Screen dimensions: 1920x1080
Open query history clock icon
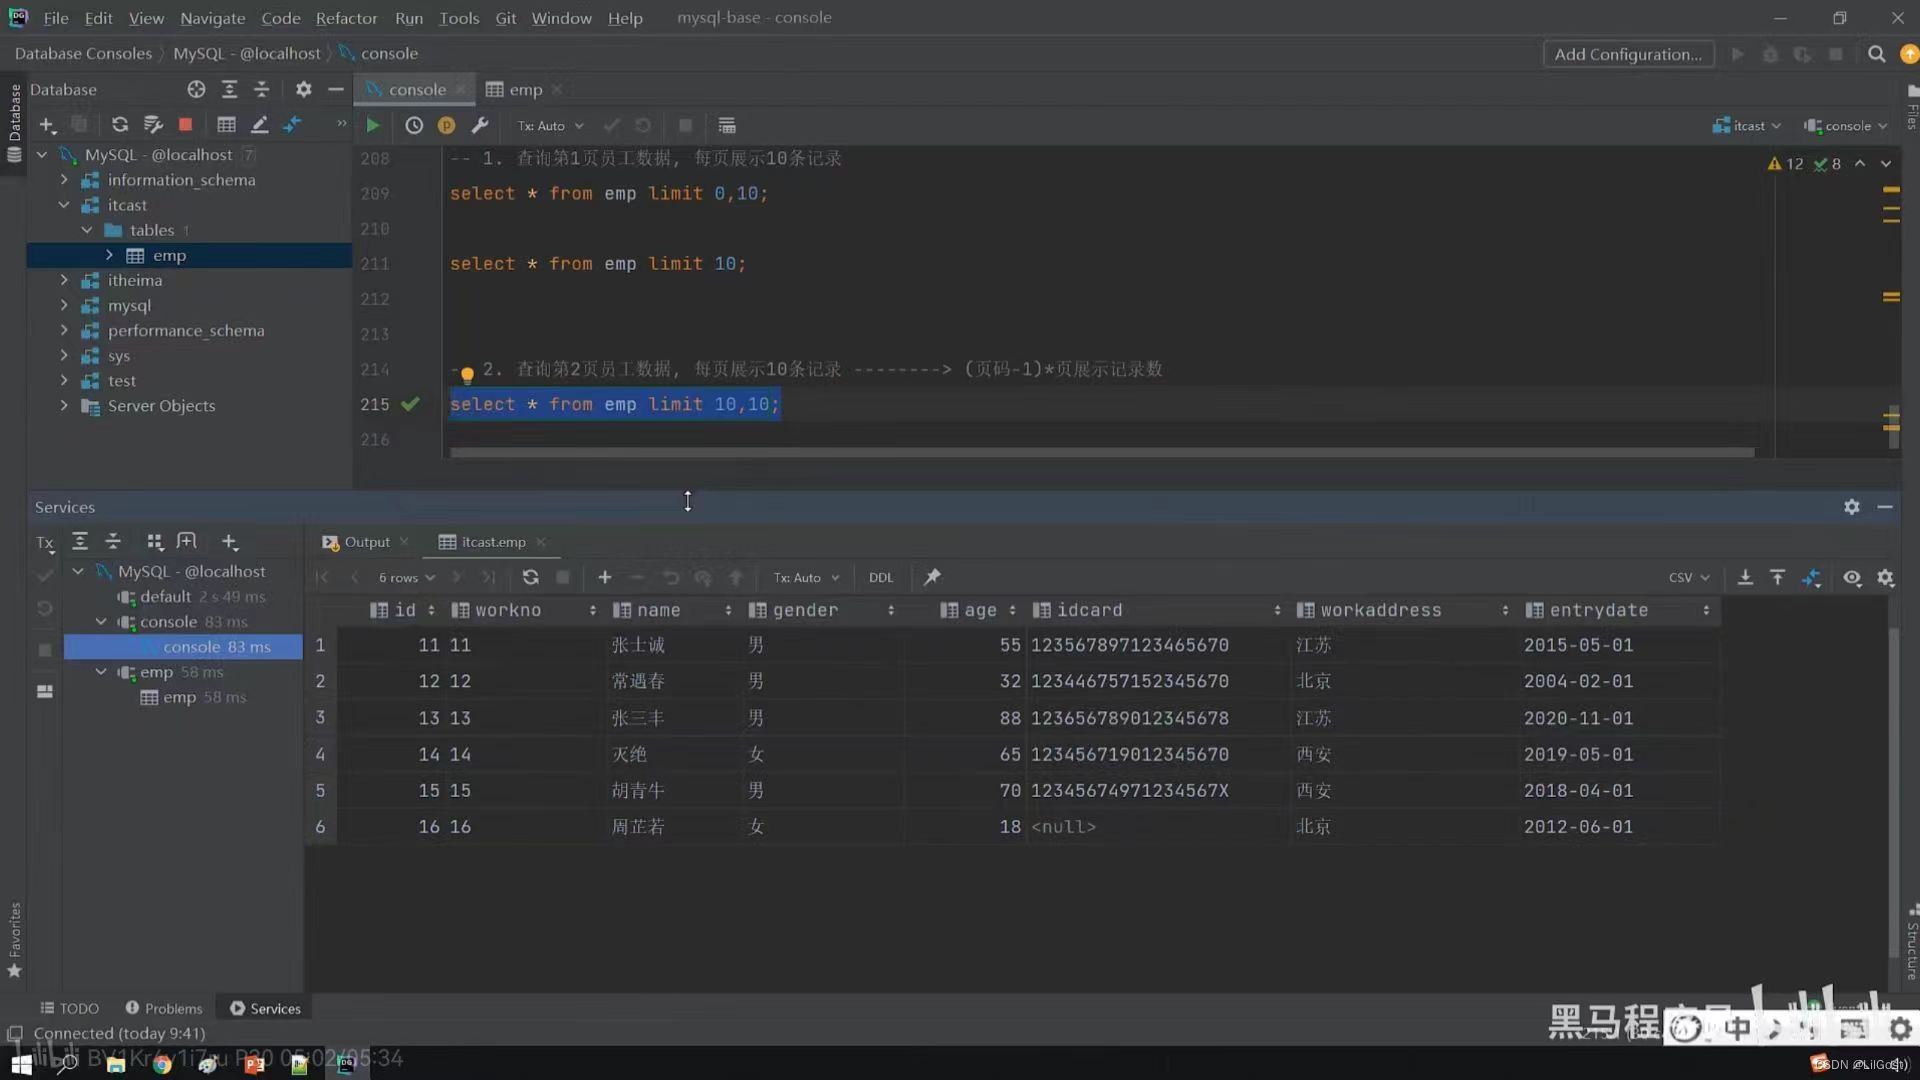tap(414, 125)
